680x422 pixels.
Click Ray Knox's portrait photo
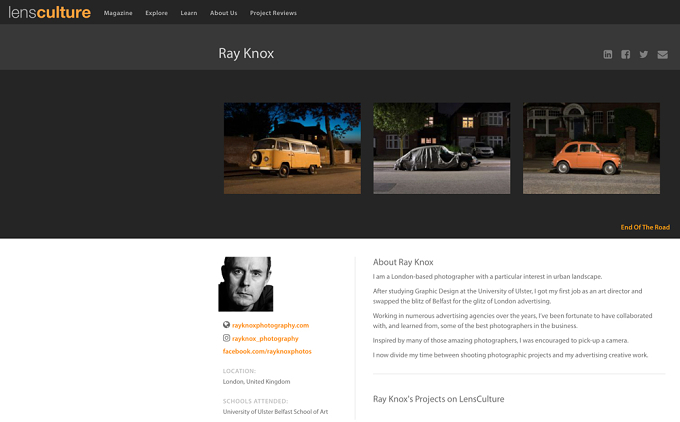(x=246, y=284)
